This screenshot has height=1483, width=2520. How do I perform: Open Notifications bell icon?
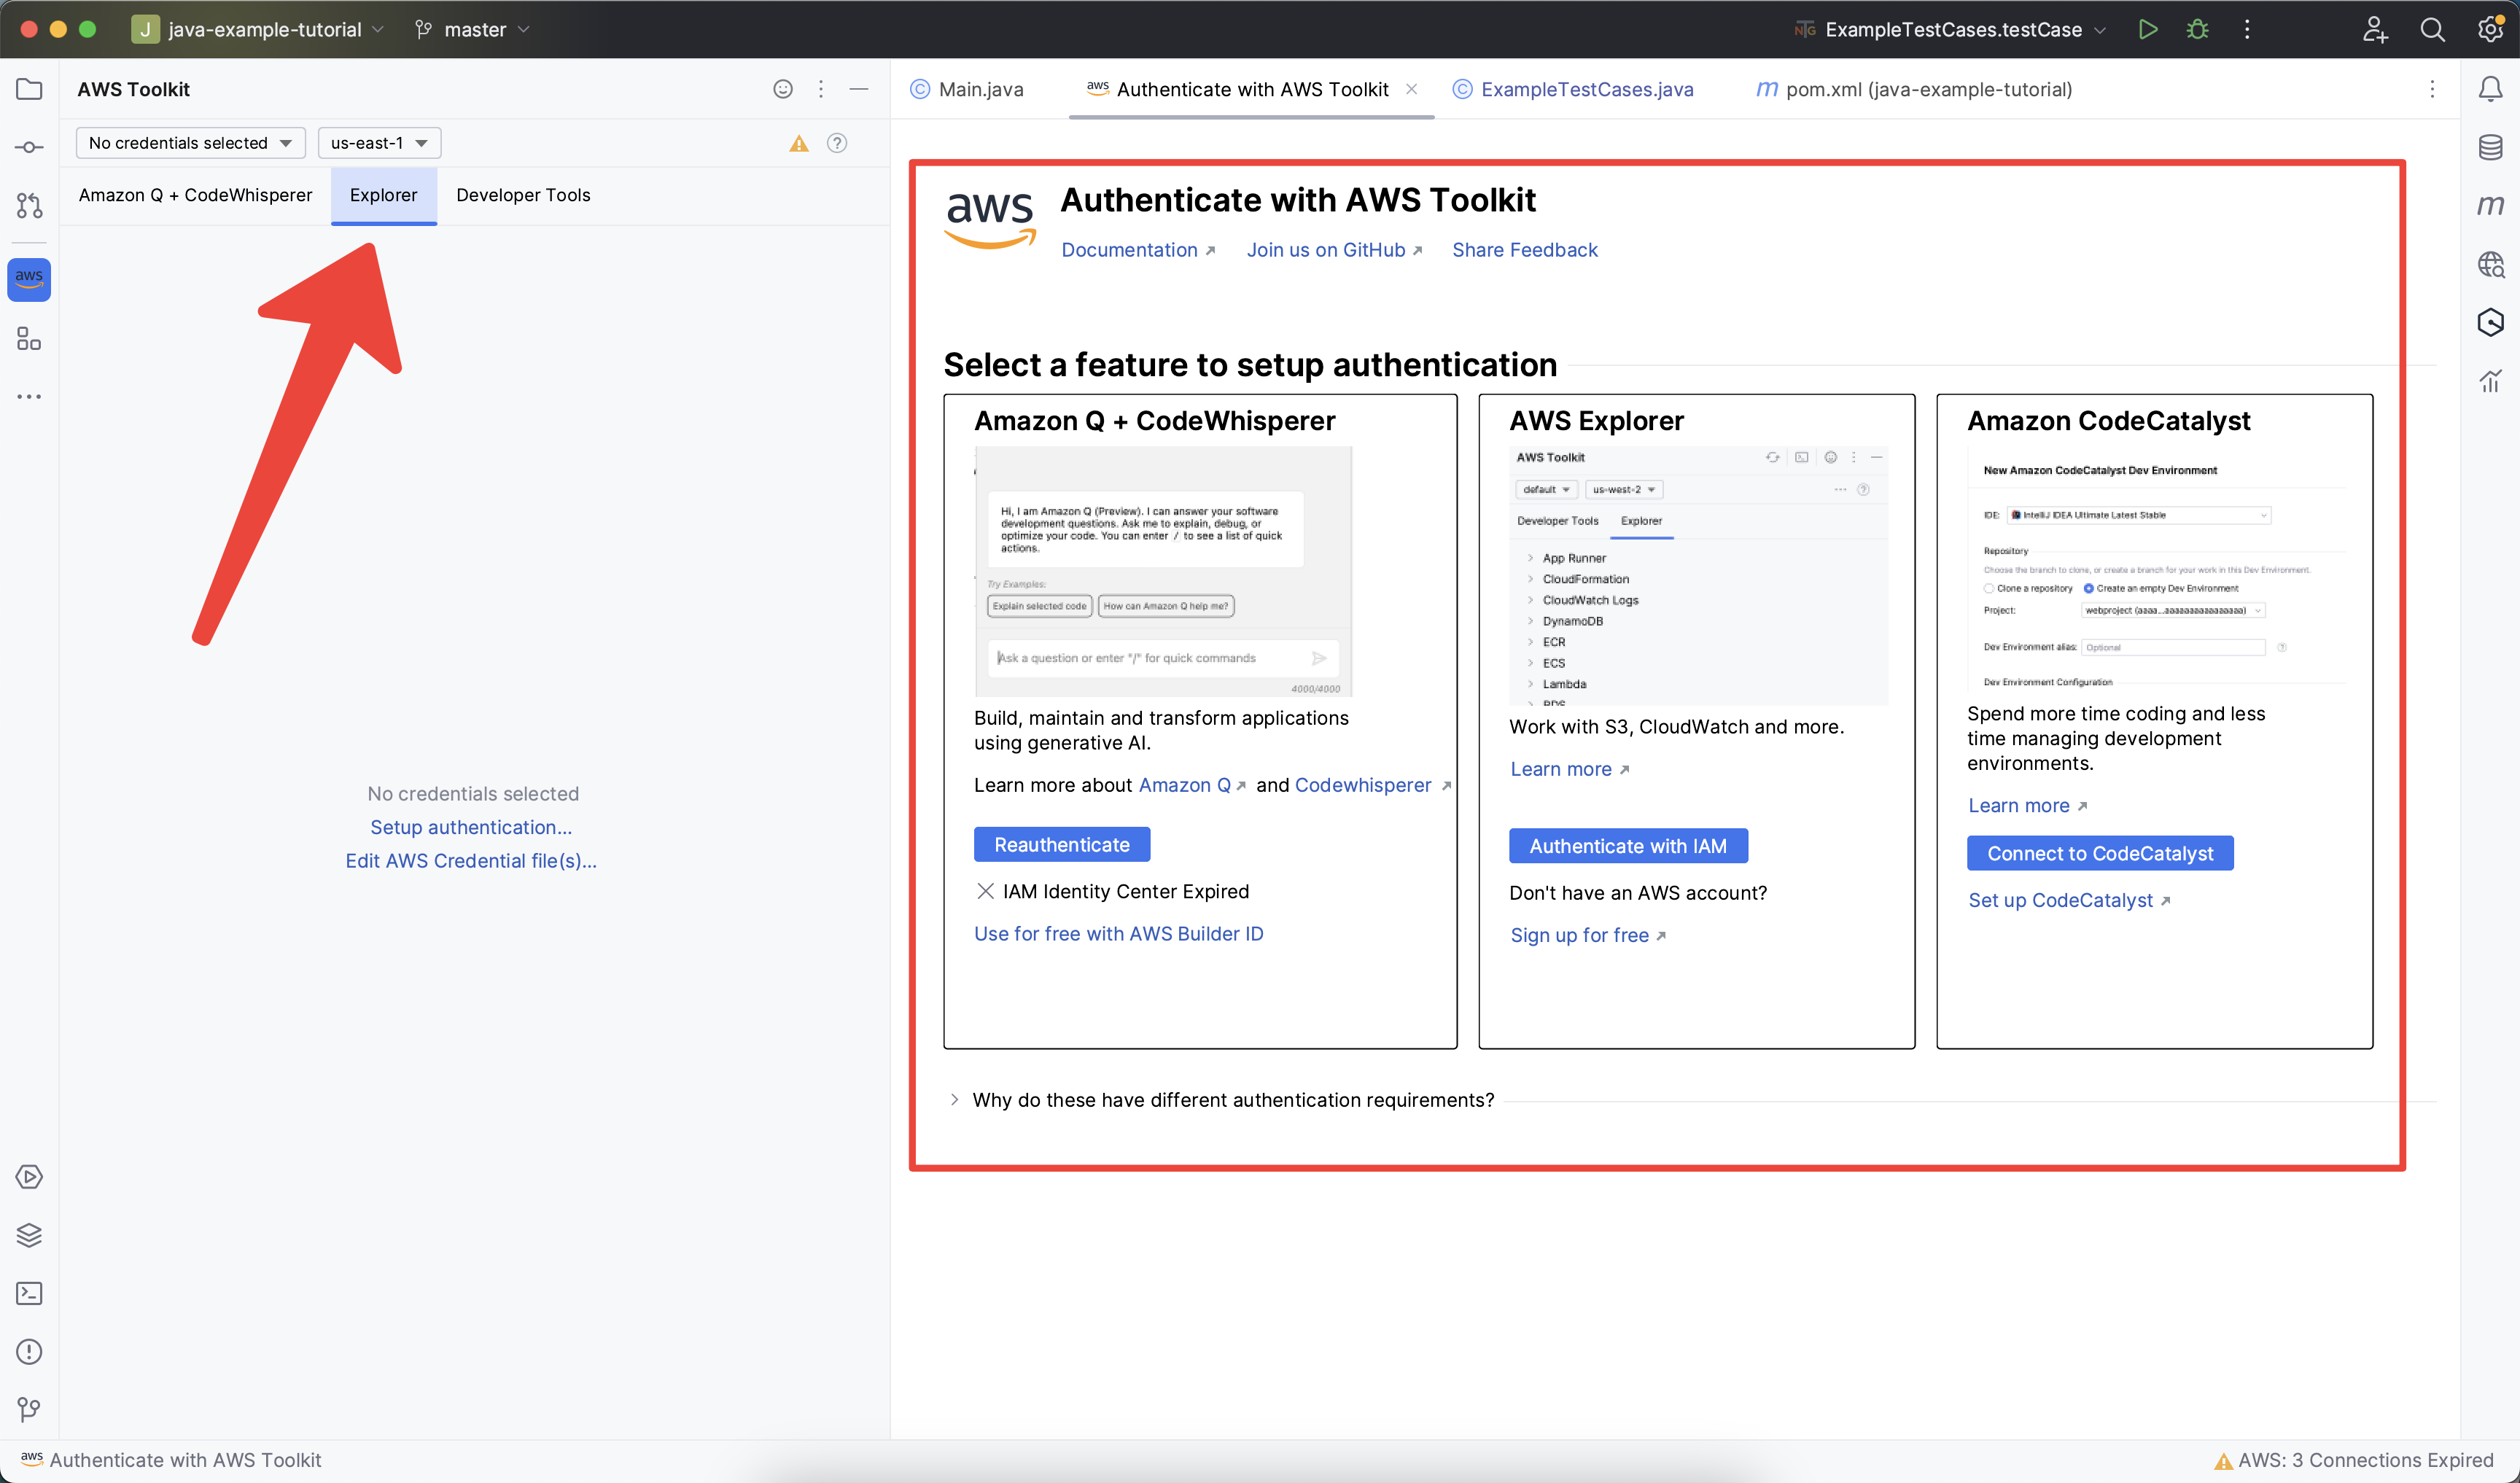(2490, 89)
